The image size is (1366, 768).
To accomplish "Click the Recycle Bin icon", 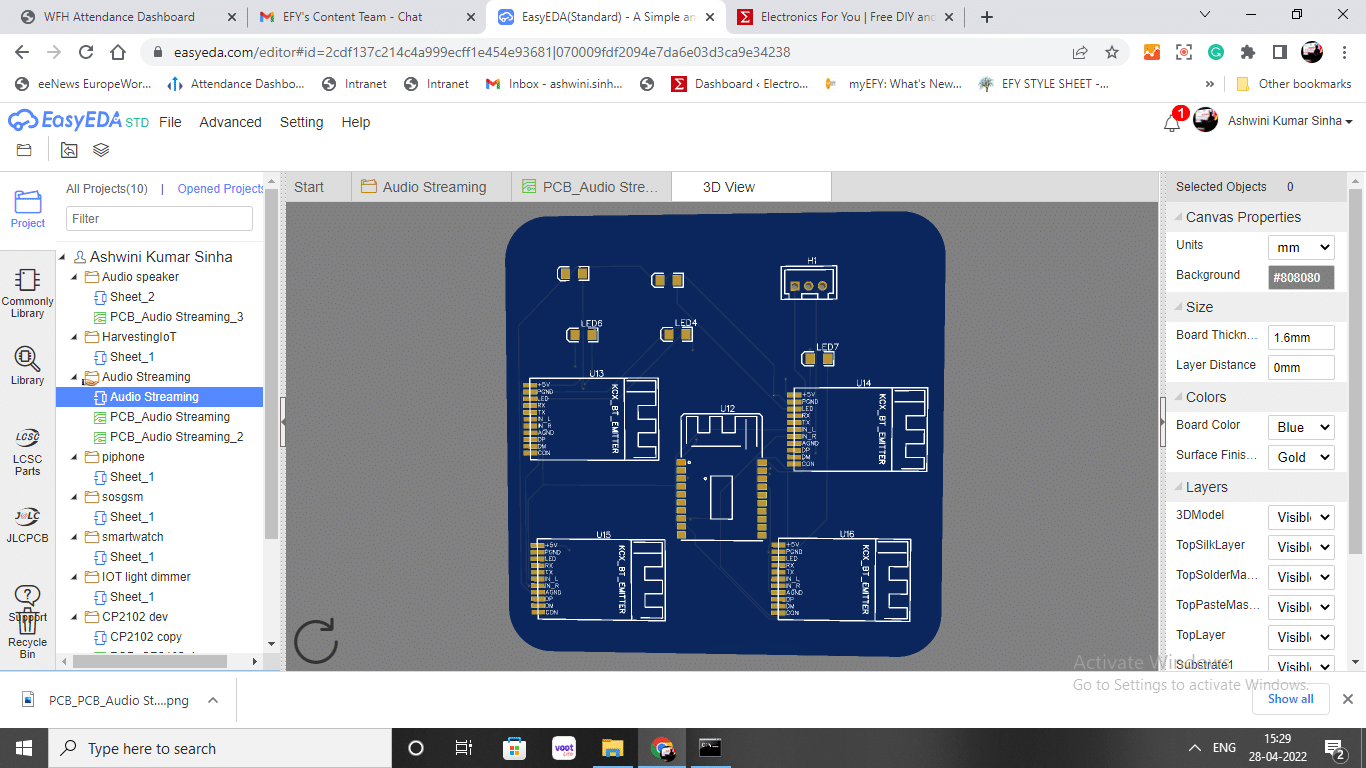I will pos(27,625).
